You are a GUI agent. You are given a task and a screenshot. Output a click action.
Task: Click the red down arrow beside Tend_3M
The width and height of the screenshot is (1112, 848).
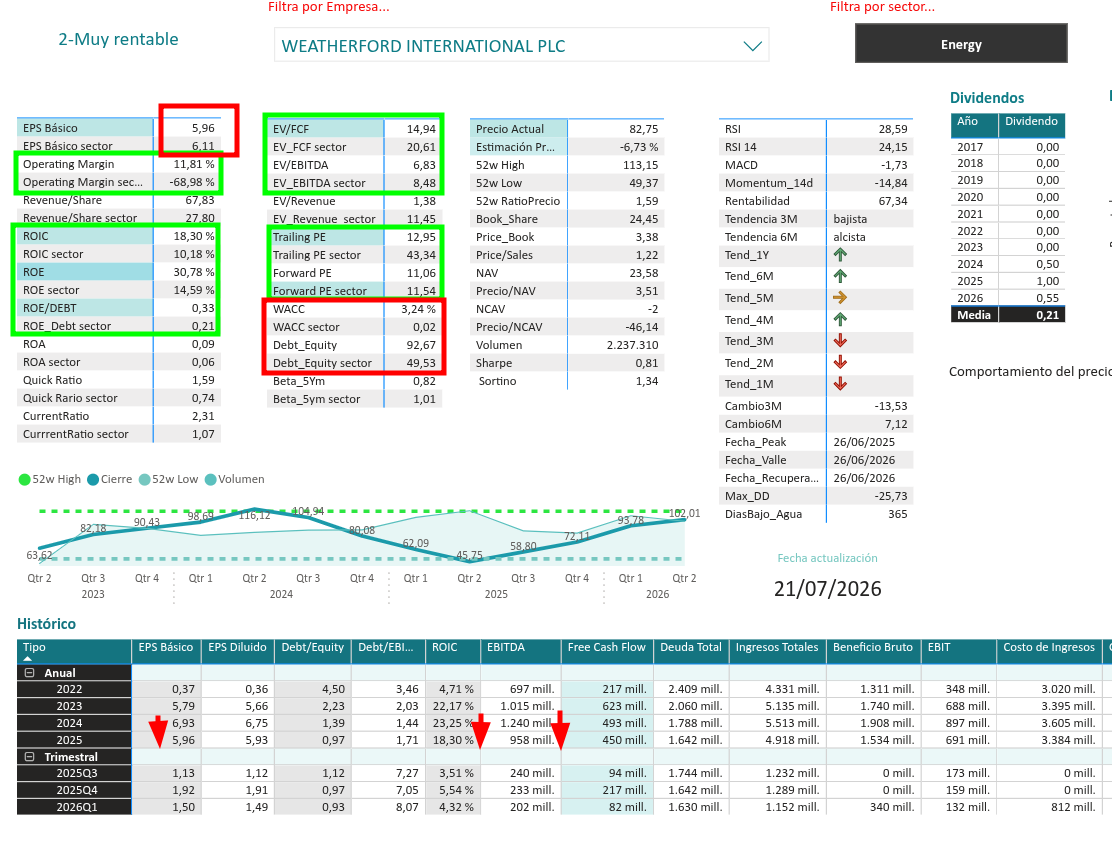(x=840, y=341)
